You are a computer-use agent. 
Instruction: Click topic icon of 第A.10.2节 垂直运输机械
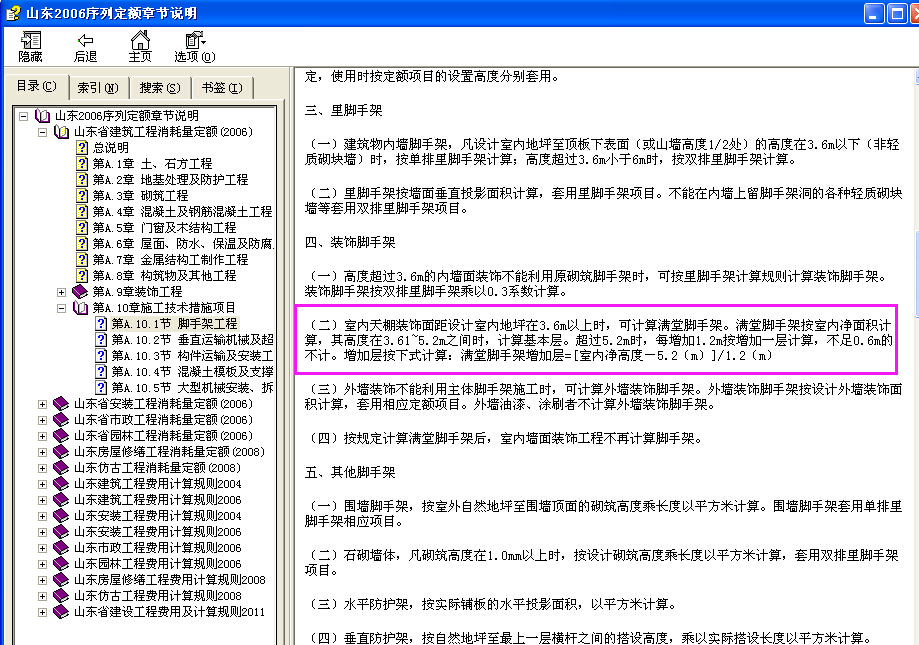coord(101,340)
